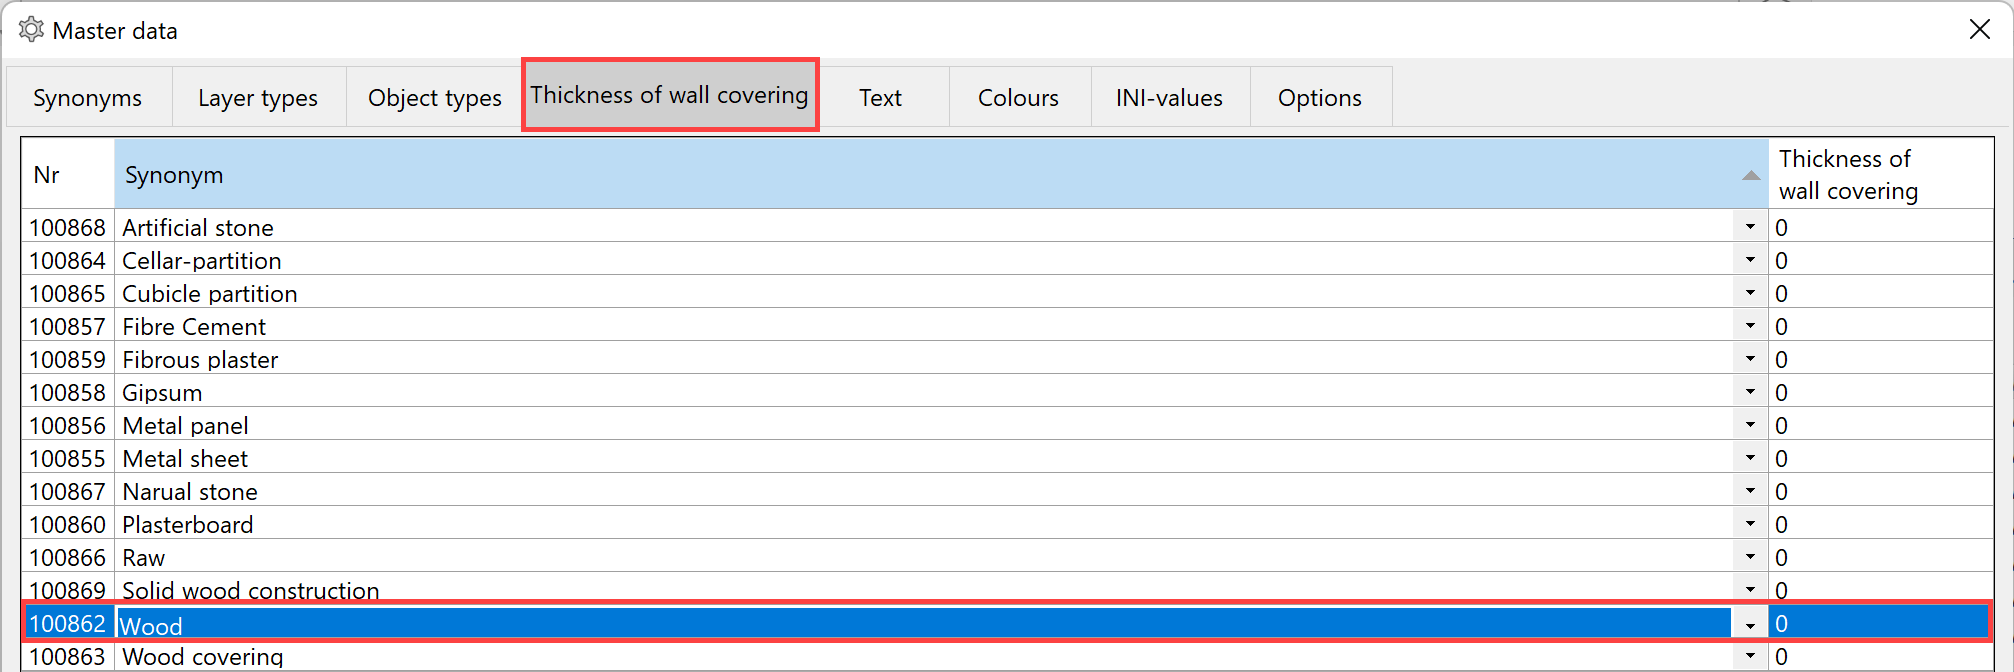This screenshot has width=2014, height=672.
Task: Open the dropdown for the selected Wood row
Action: tap(1750, 625)
